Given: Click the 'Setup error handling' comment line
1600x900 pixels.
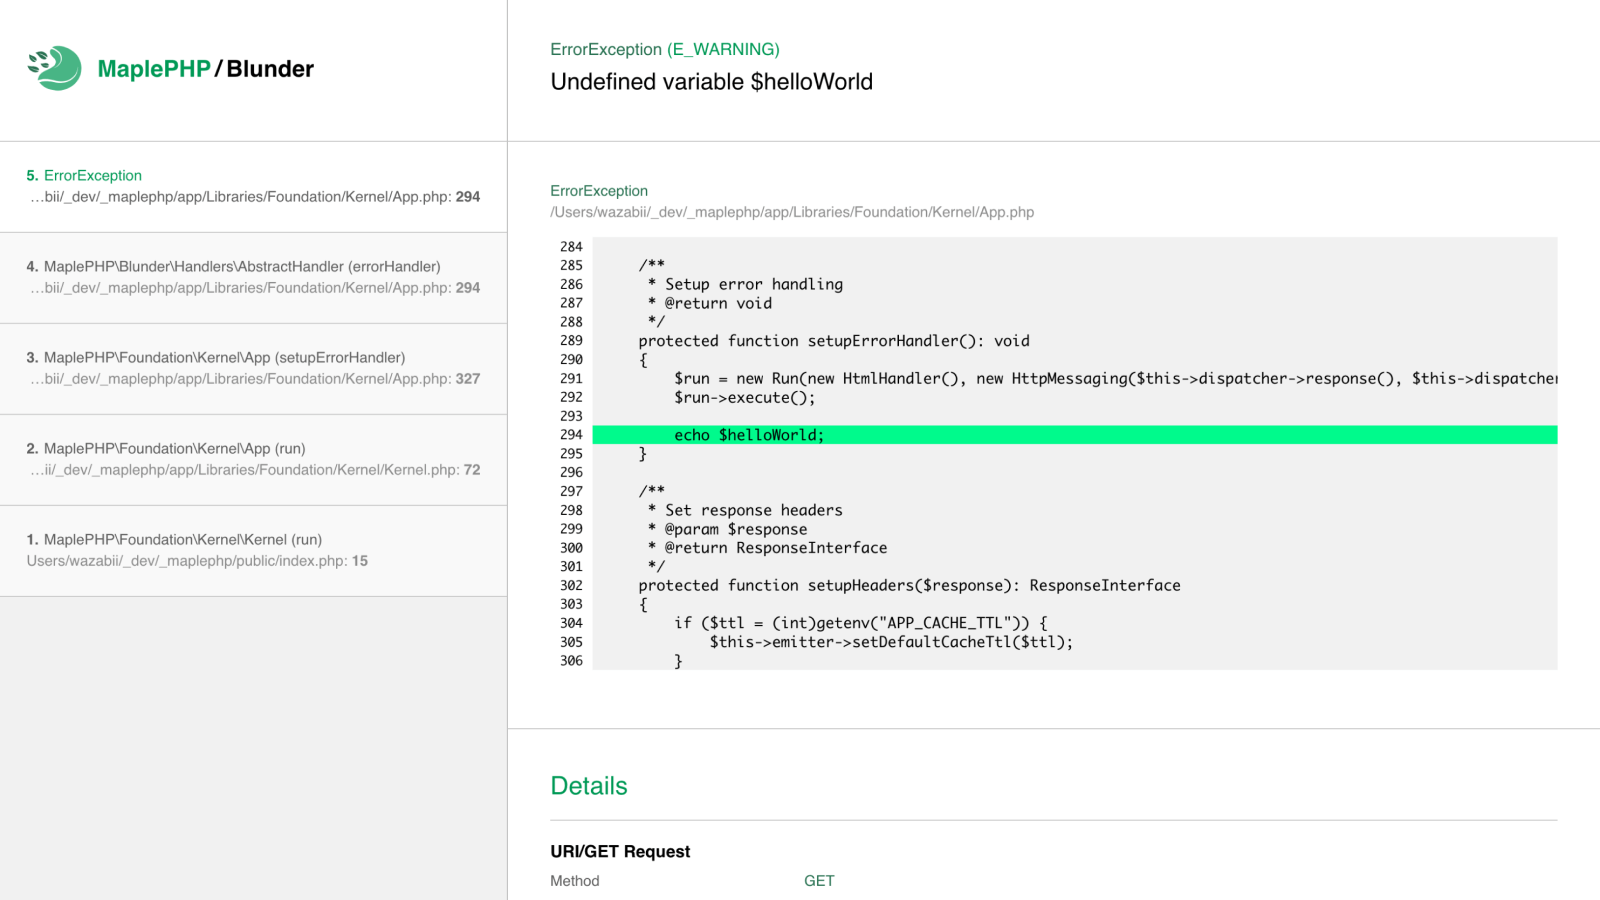Looking at the screenshot, I should 745,285.
